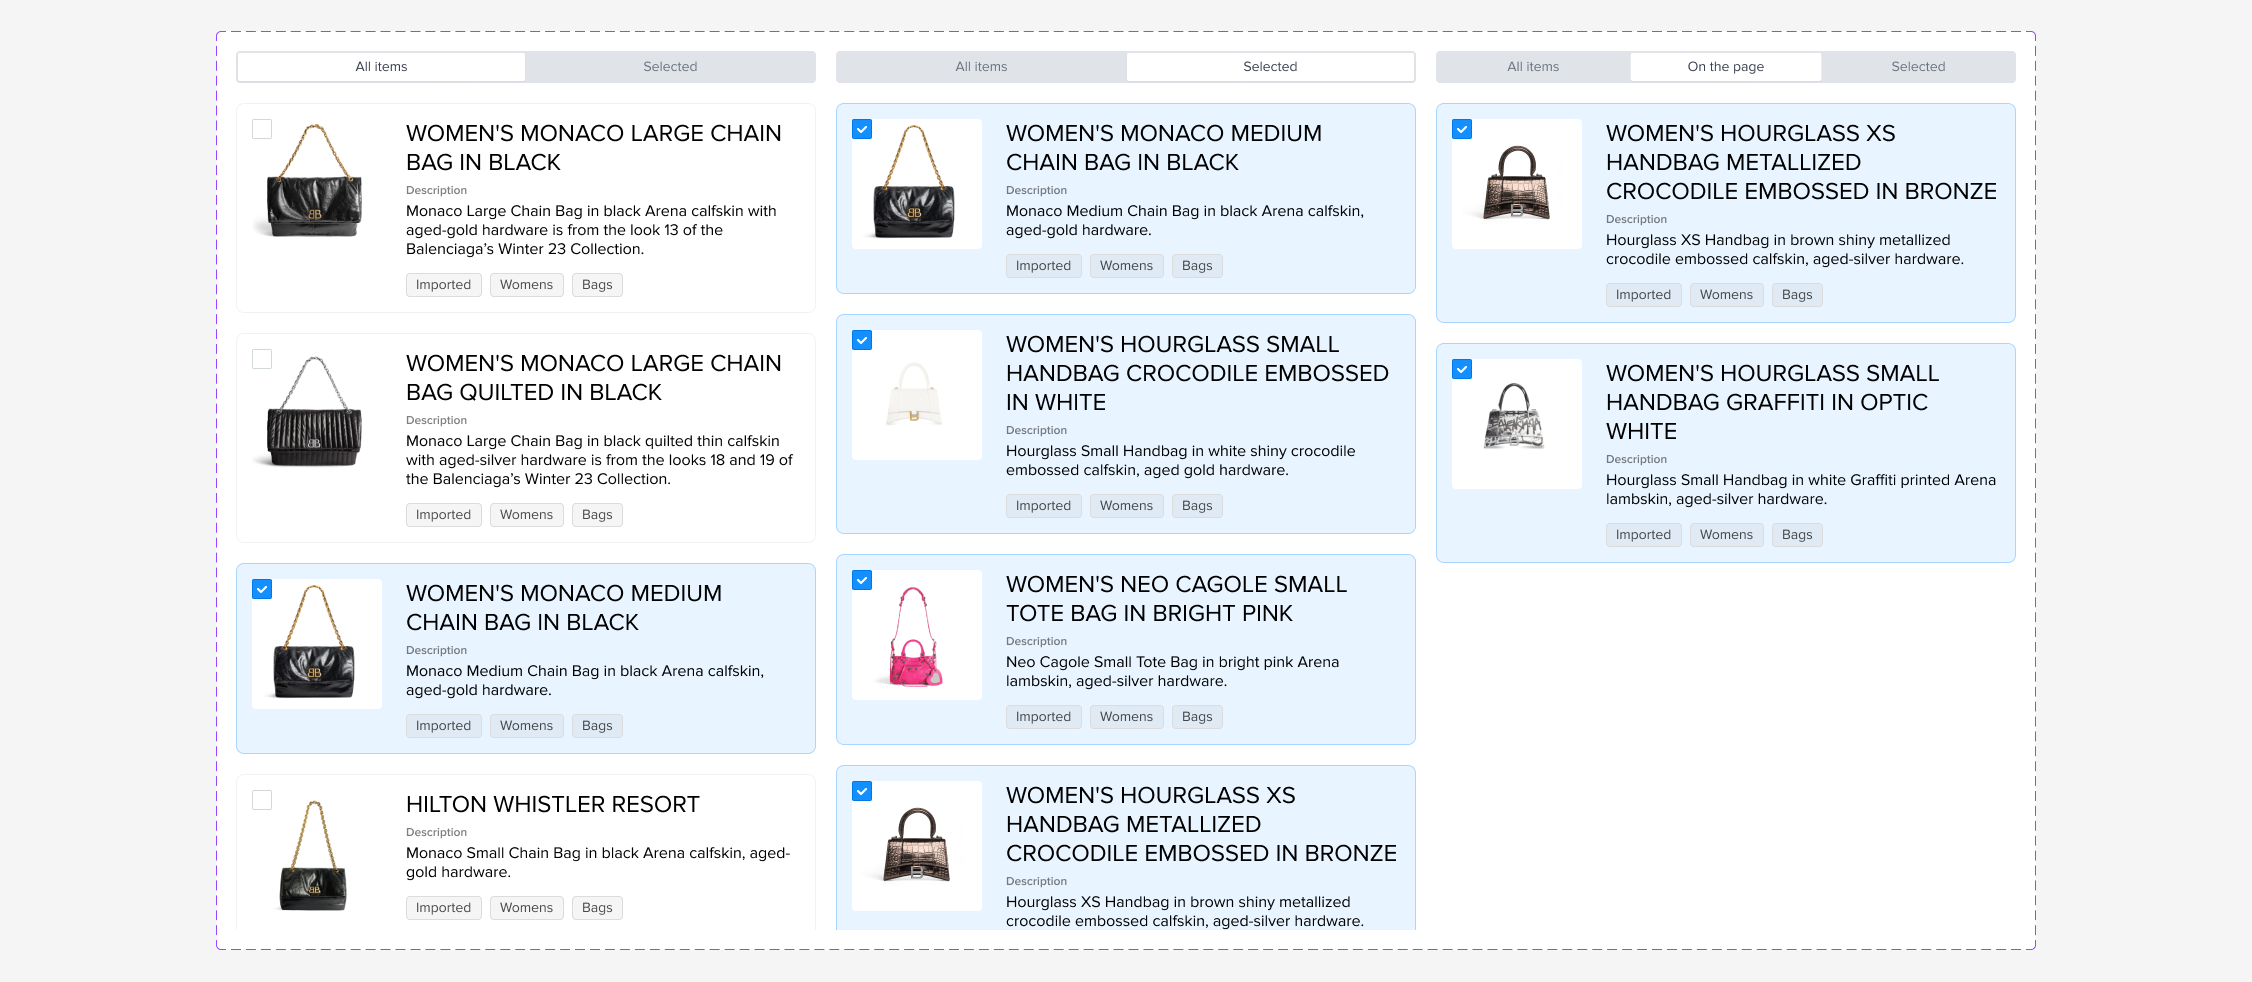This screenshot has width=2252, height=982.
Task: Click Monaco Medium Chain Bag thumbnail in left panel
Action: pyautogui.click(x=316, y=644)
